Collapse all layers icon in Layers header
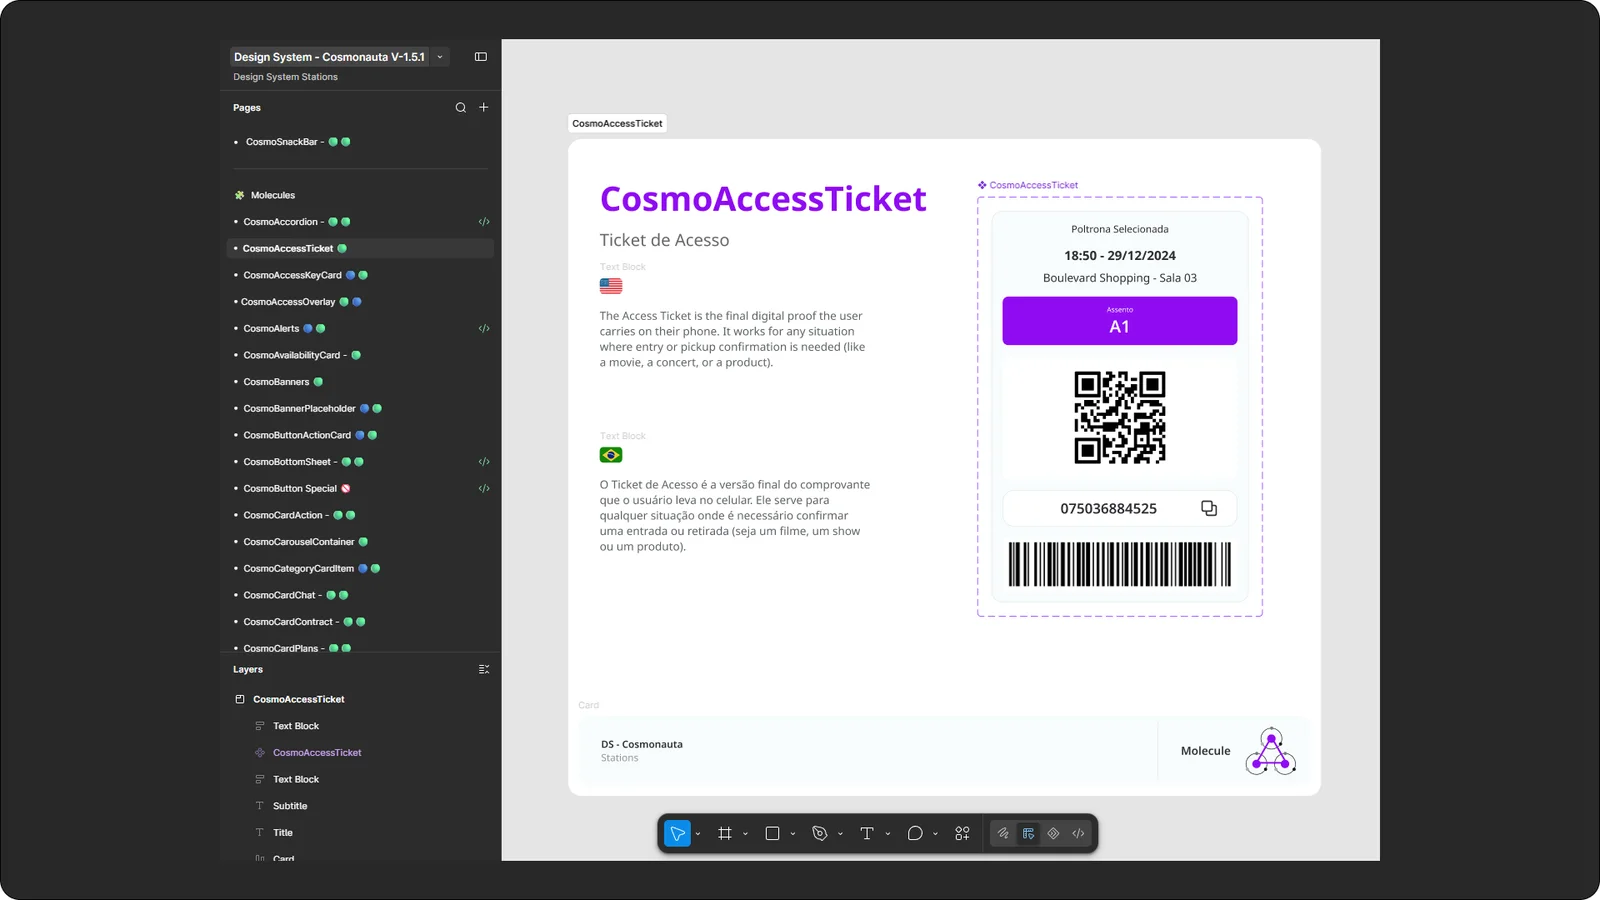This screenshot has height=900, width=1600. tap(484, 669)
